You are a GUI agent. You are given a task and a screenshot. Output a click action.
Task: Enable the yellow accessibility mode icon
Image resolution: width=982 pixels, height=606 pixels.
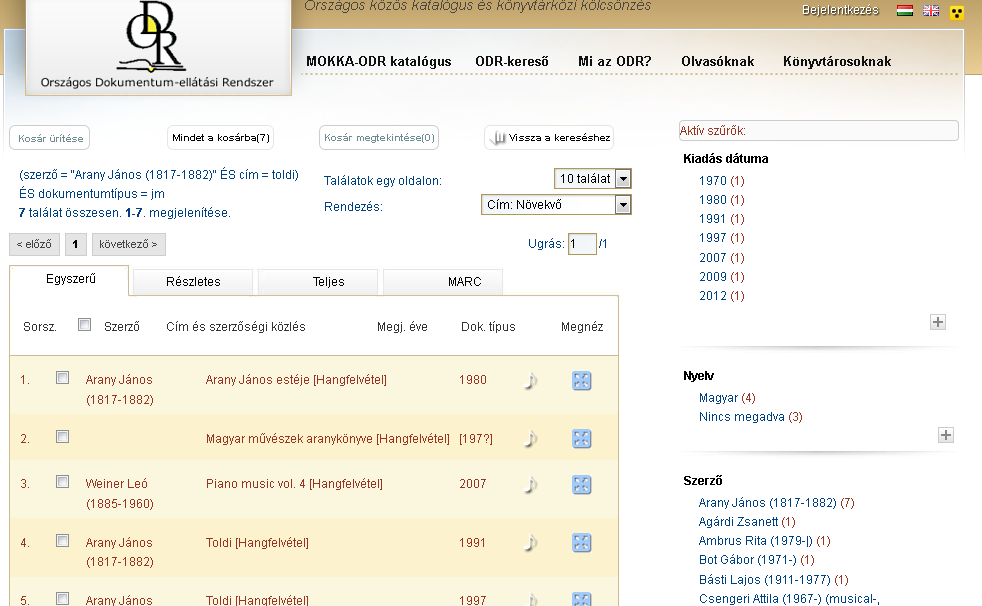pyautogui.click(x=957, y=12)
